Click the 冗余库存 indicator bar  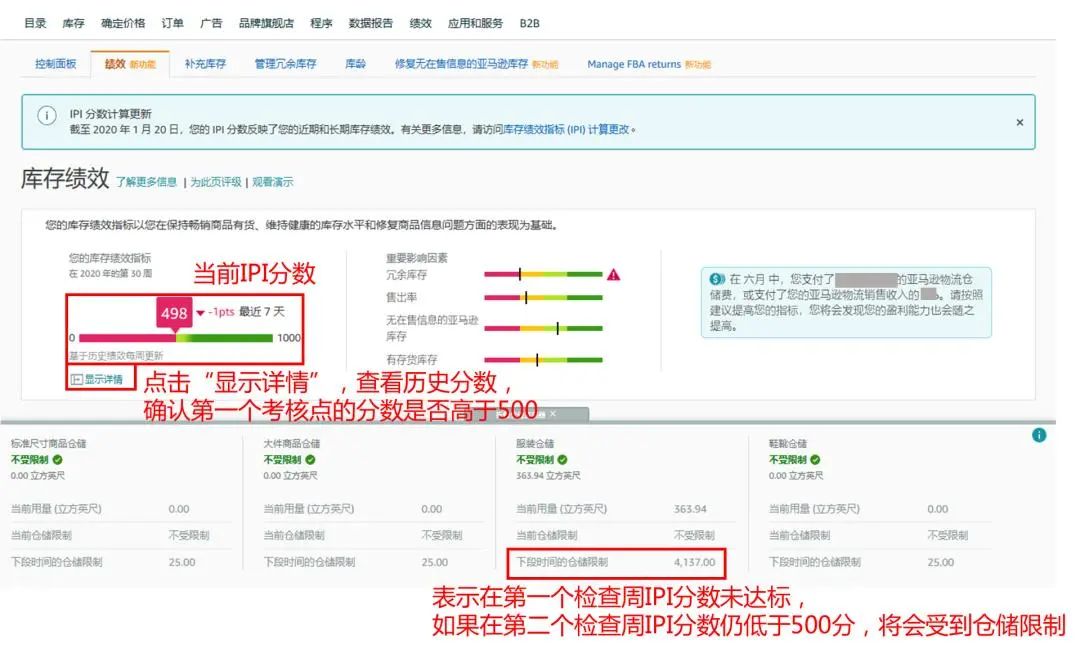pyautogui.click(x=543, y=274)
